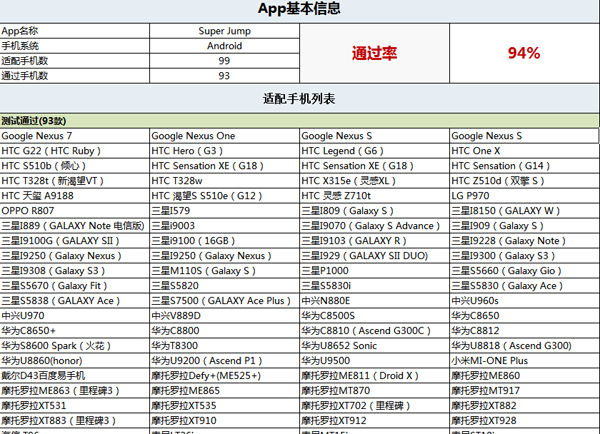The width and height of the screenshot is (600, 434).
Task: Click the "Android" system value cell
Action: [x=224, y=46]
